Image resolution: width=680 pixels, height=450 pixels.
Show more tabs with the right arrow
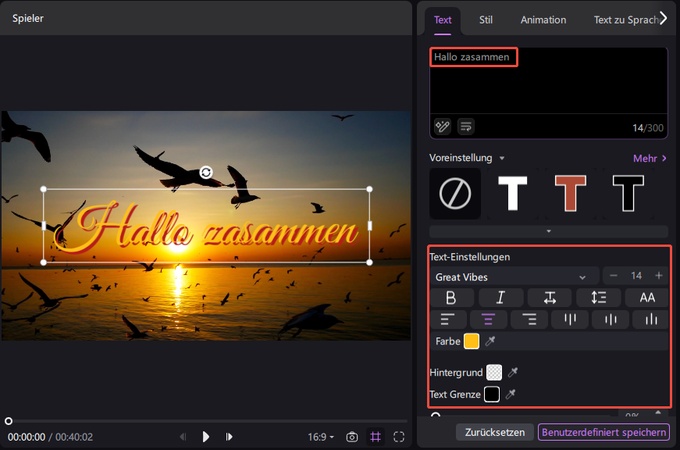pos(663,18)
